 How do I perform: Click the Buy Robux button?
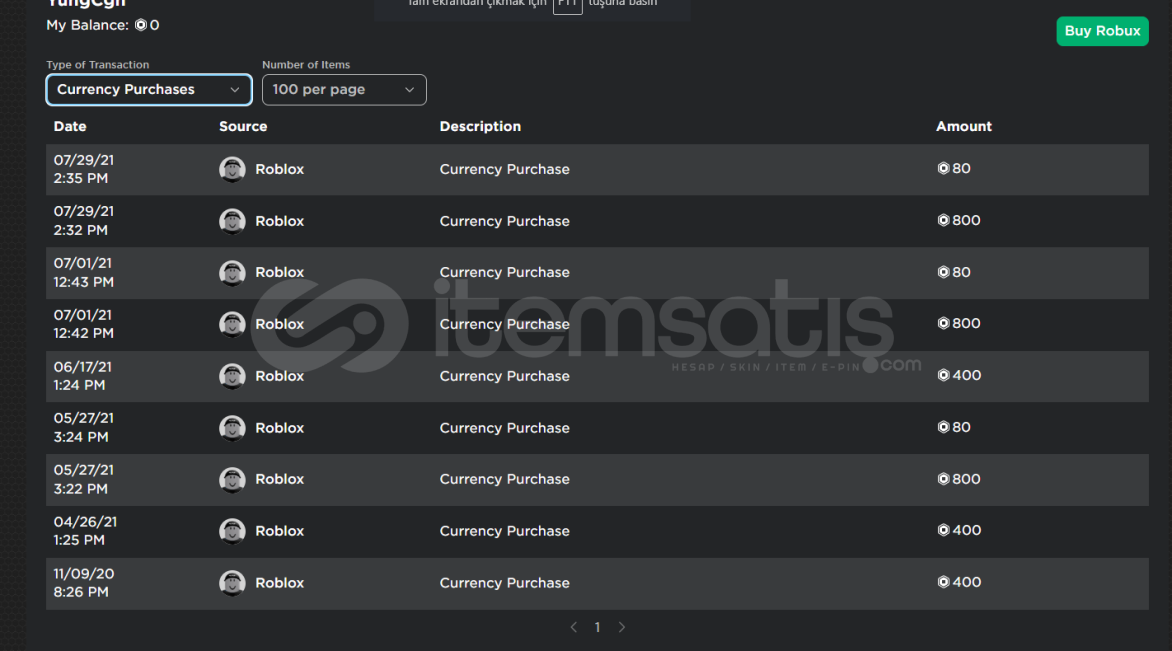[1102, 31]
